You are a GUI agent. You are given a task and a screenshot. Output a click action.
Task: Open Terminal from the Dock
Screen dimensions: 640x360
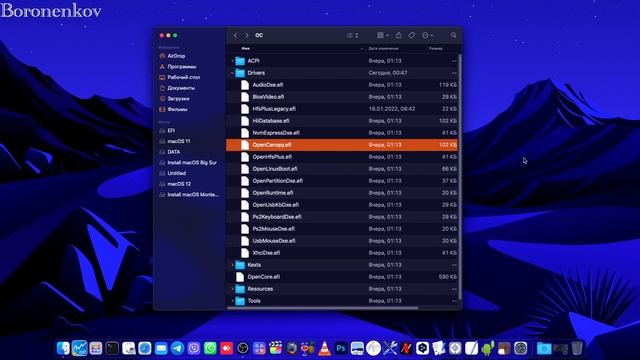112,348
